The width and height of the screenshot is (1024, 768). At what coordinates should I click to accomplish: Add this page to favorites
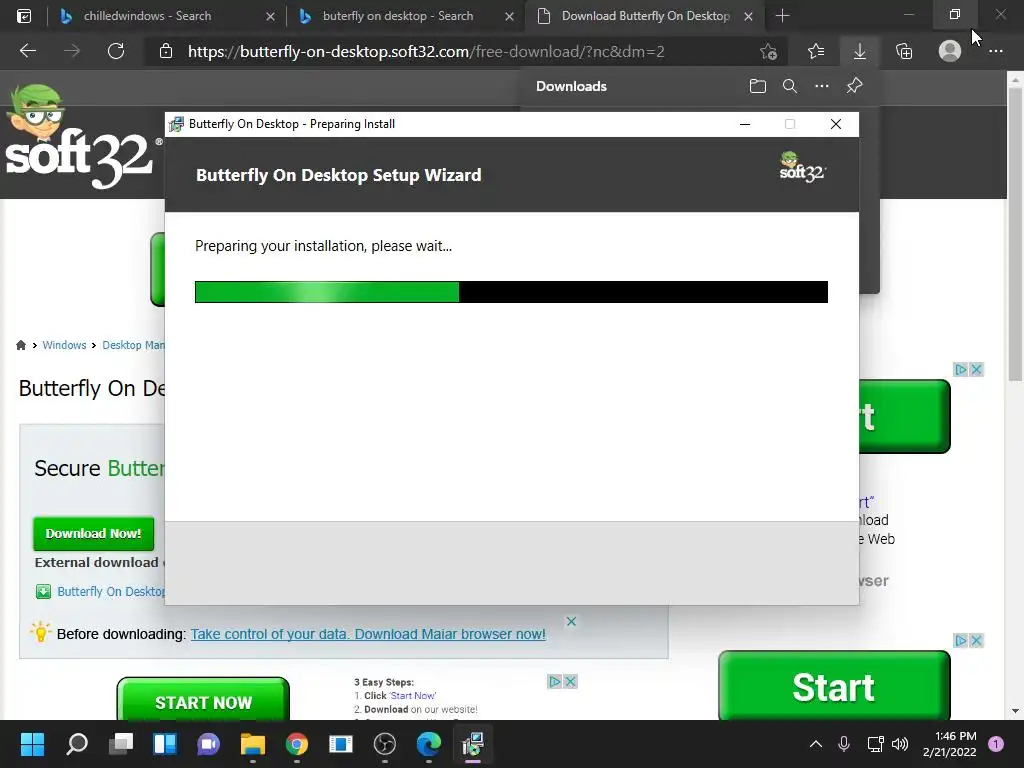(768, 51)
